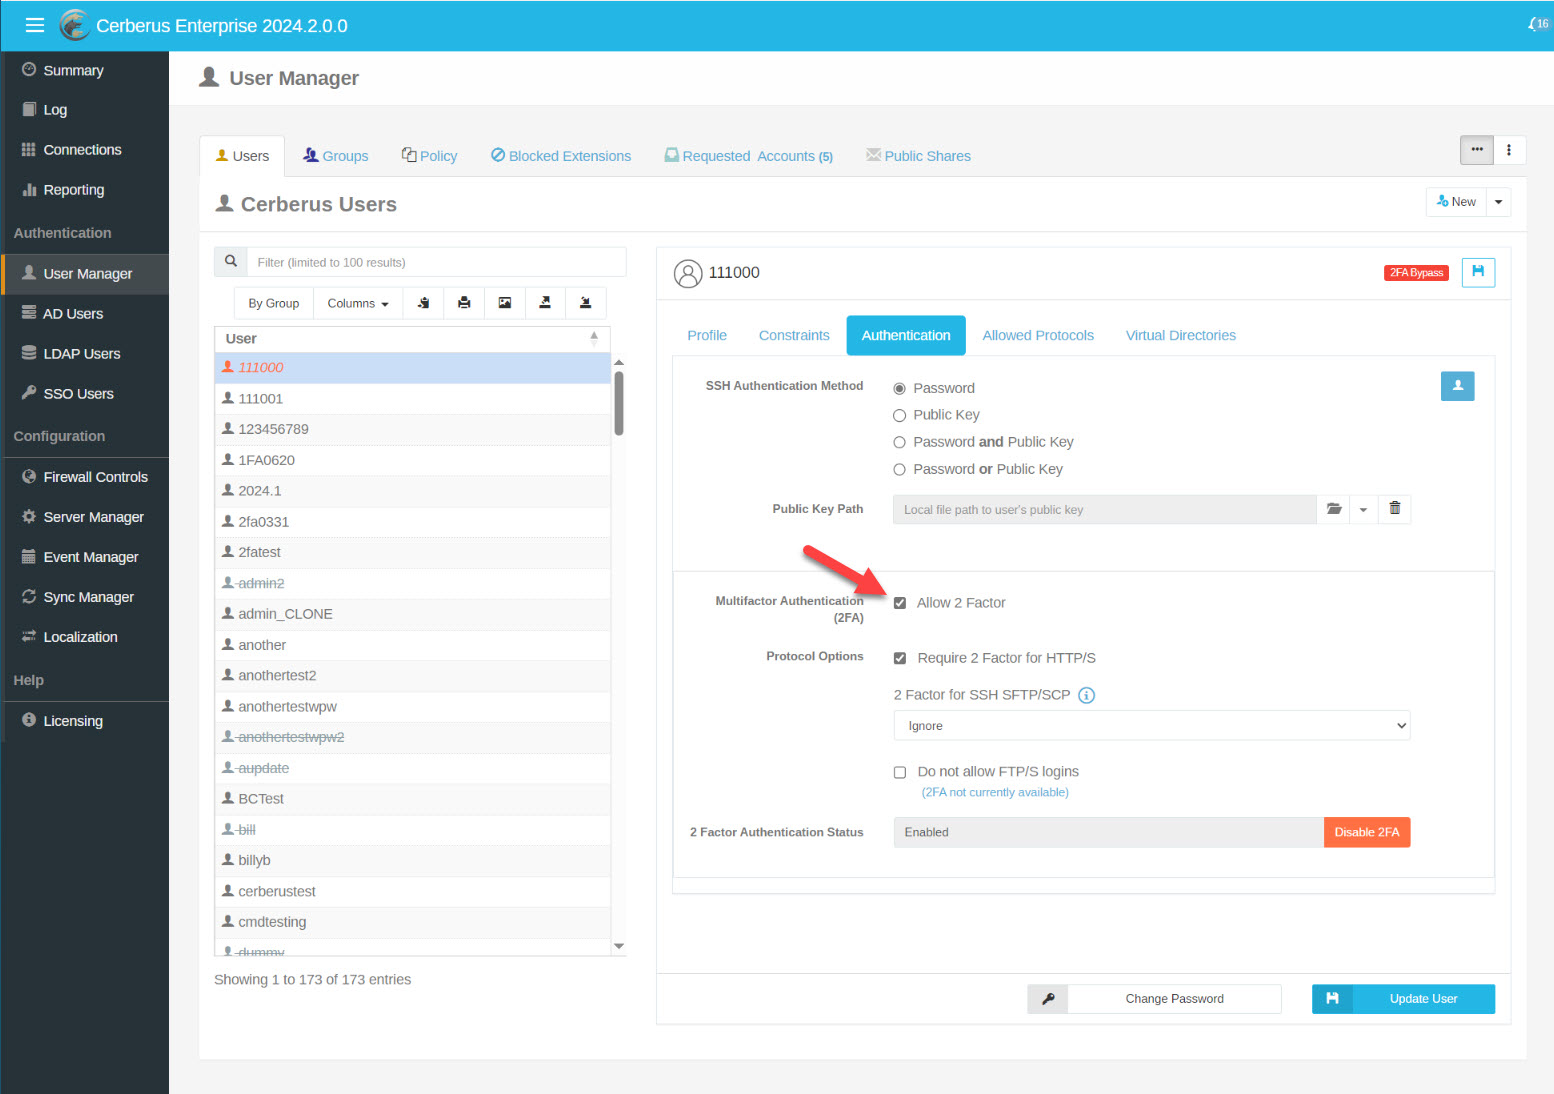
Task: Click the New user button
Action: [x=1457, y=202]
